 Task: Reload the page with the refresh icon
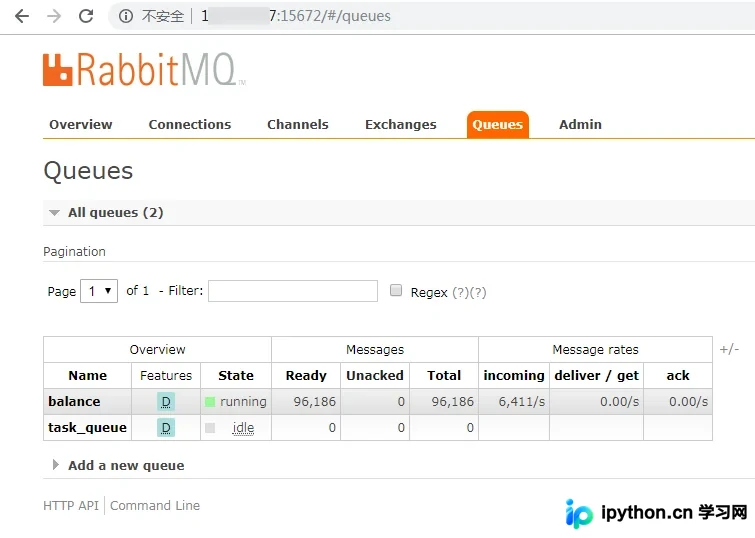(86, 16)
